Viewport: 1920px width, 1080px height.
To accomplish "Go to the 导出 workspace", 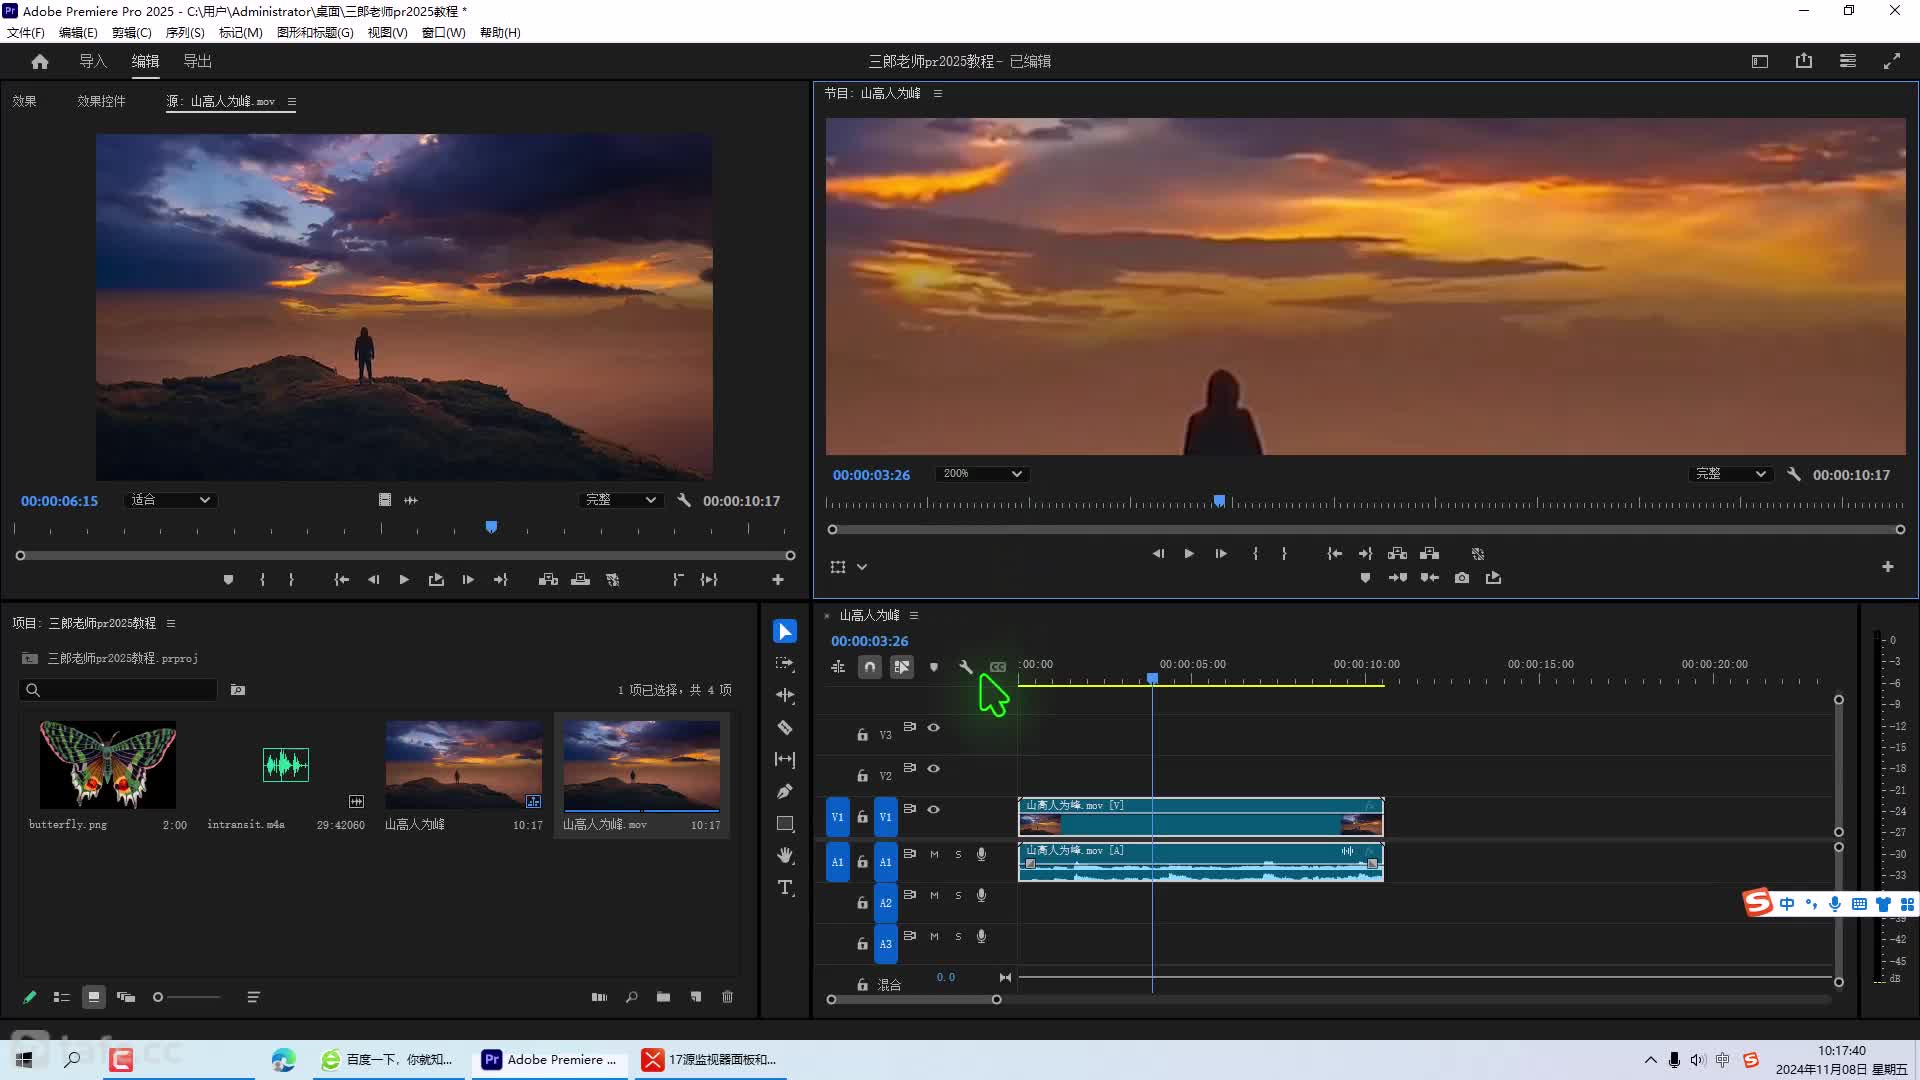I will pyautogui.click(x=198, y=62).
